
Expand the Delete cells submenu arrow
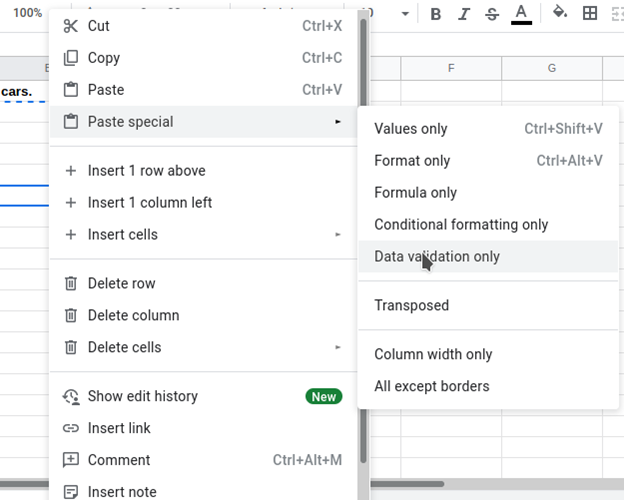(x=337, y=347)
